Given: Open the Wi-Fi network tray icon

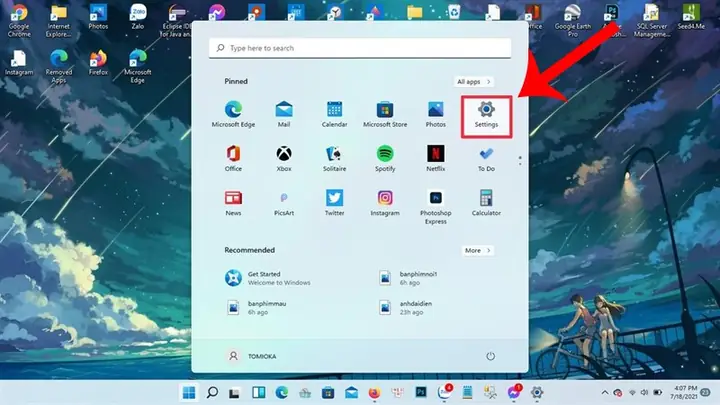Looking at the screenshot, I should coord(632,393).
